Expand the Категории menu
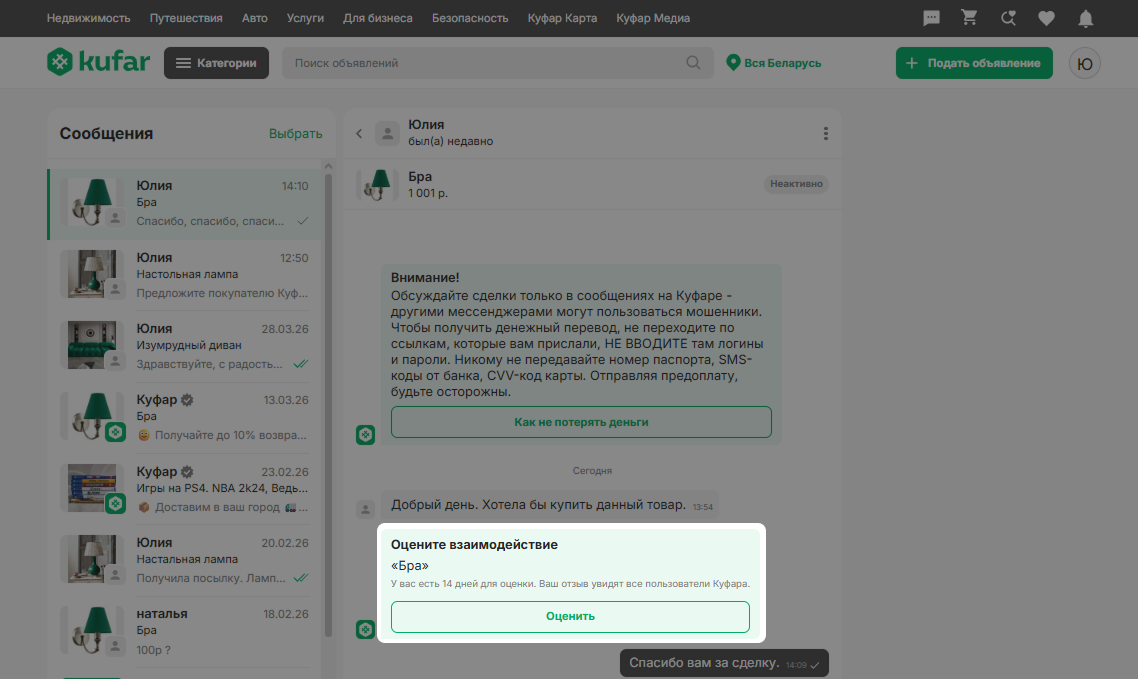Viewport: 1138px width, 679px height. [216, 63]
